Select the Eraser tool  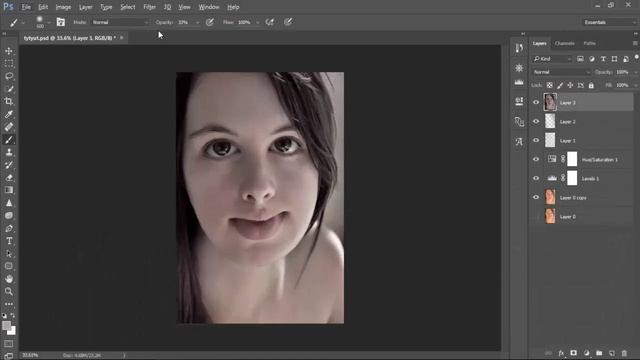coord(9,178)
